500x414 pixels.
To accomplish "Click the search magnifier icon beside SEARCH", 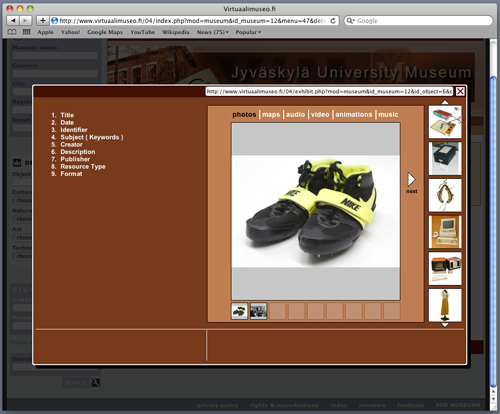I will coord(95,383).
